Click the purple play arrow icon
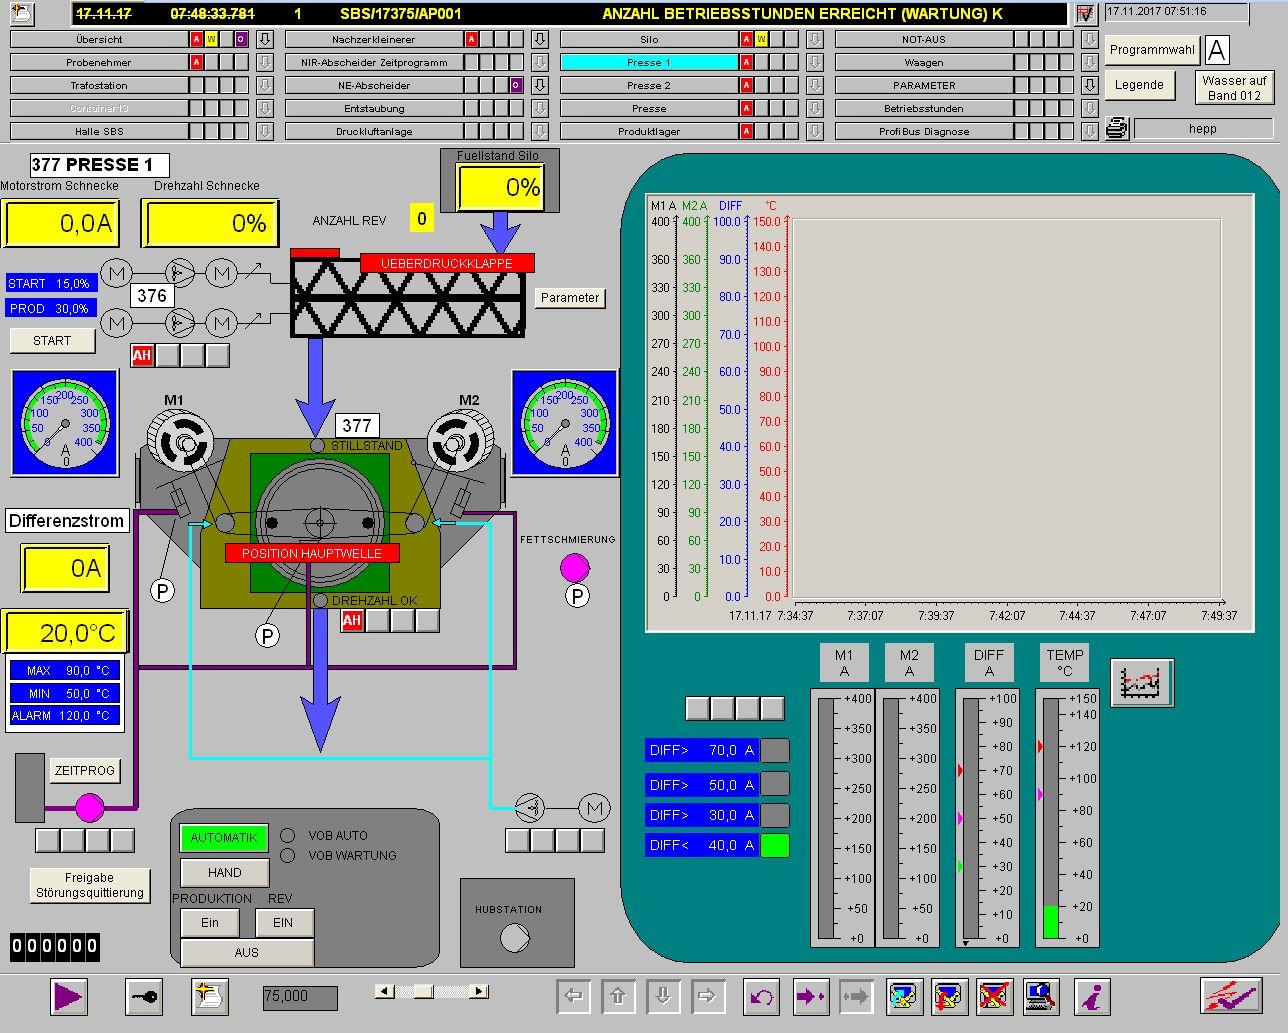 68,996
